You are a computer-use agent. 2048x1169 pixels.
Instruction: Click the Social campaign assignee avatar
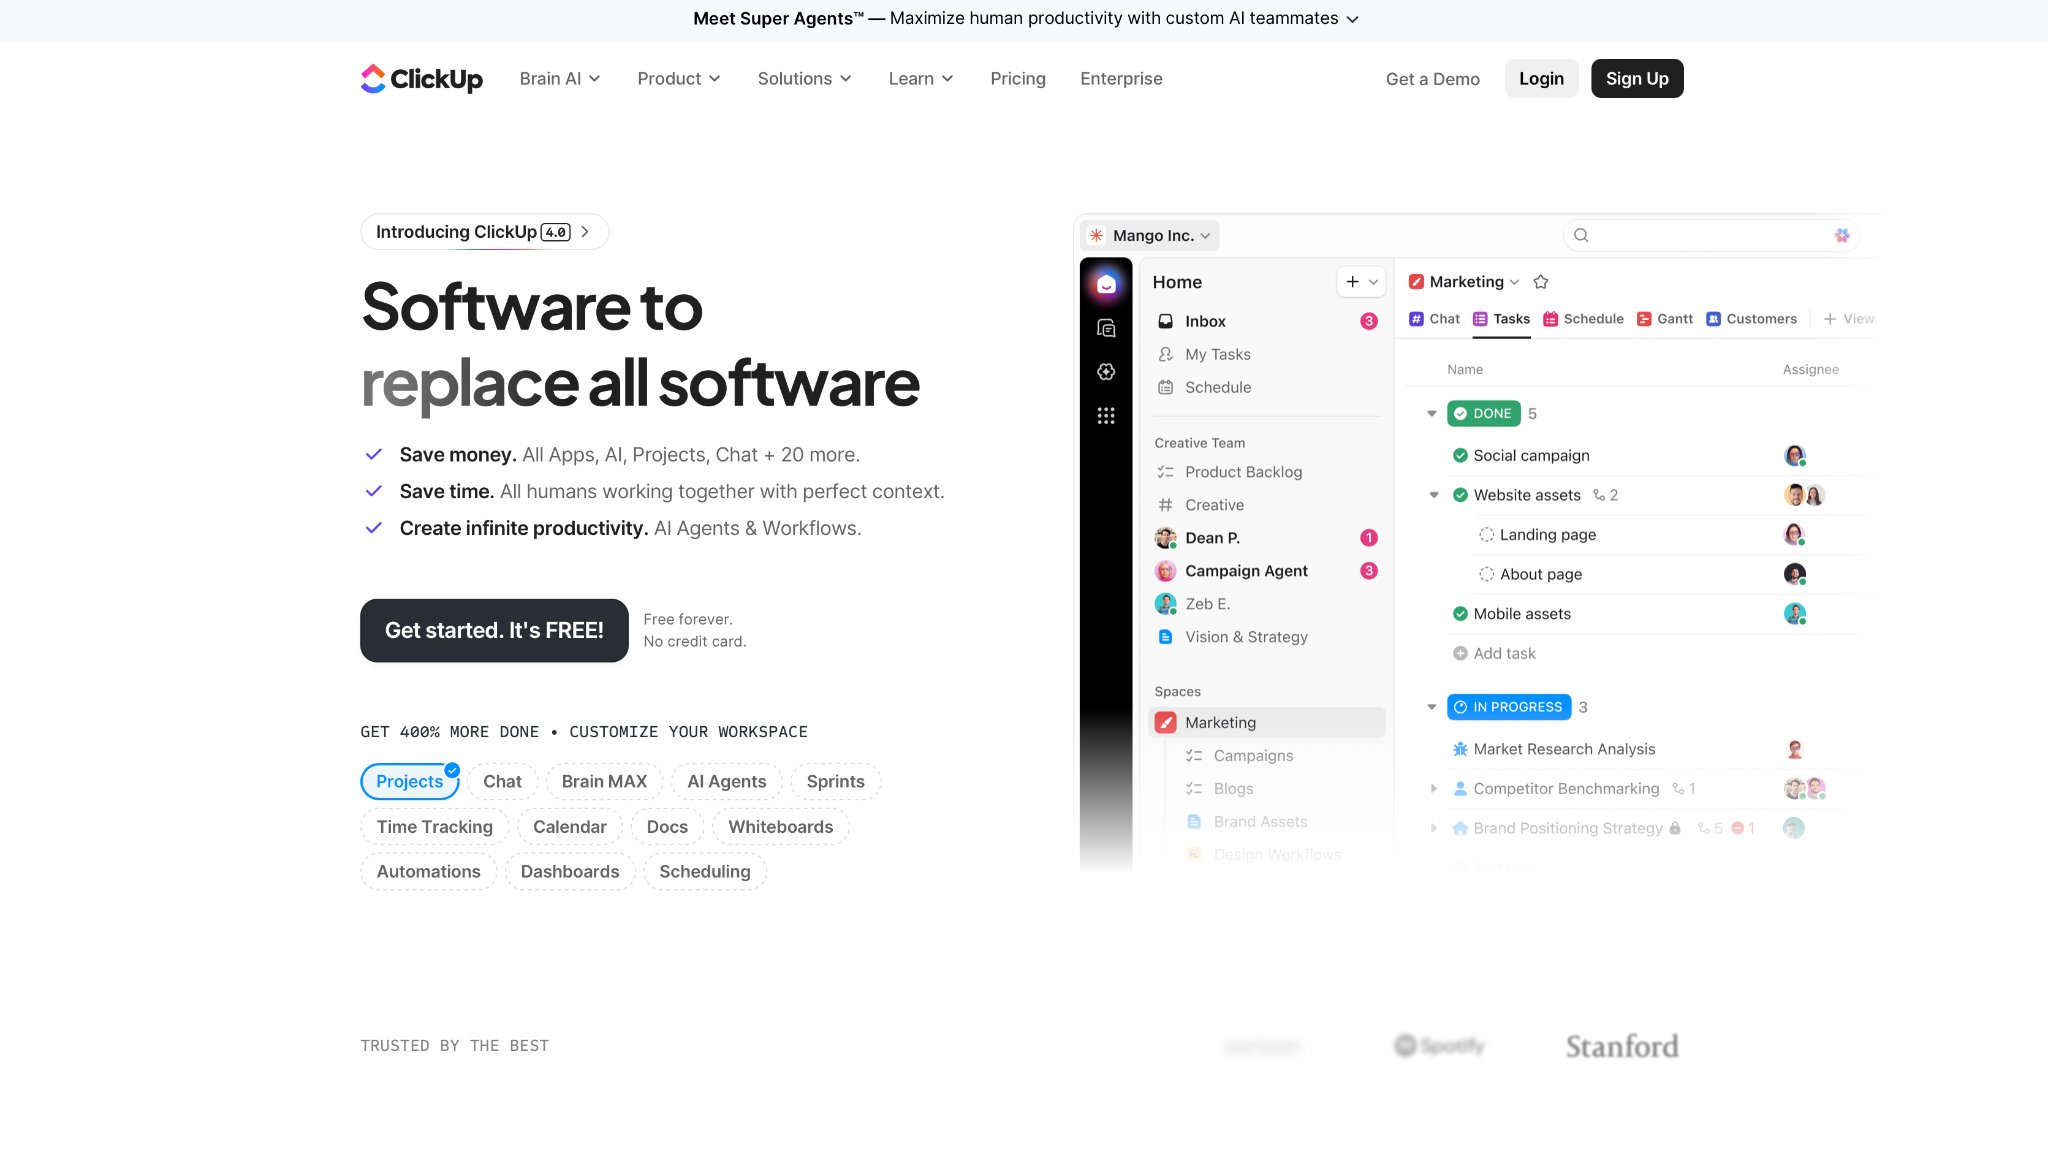(1795, 456)
